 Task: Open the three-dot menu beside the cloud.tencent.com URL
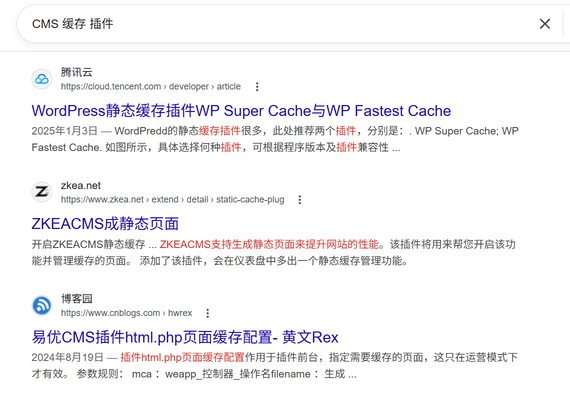pyautogui.click(x=257, y=87)
